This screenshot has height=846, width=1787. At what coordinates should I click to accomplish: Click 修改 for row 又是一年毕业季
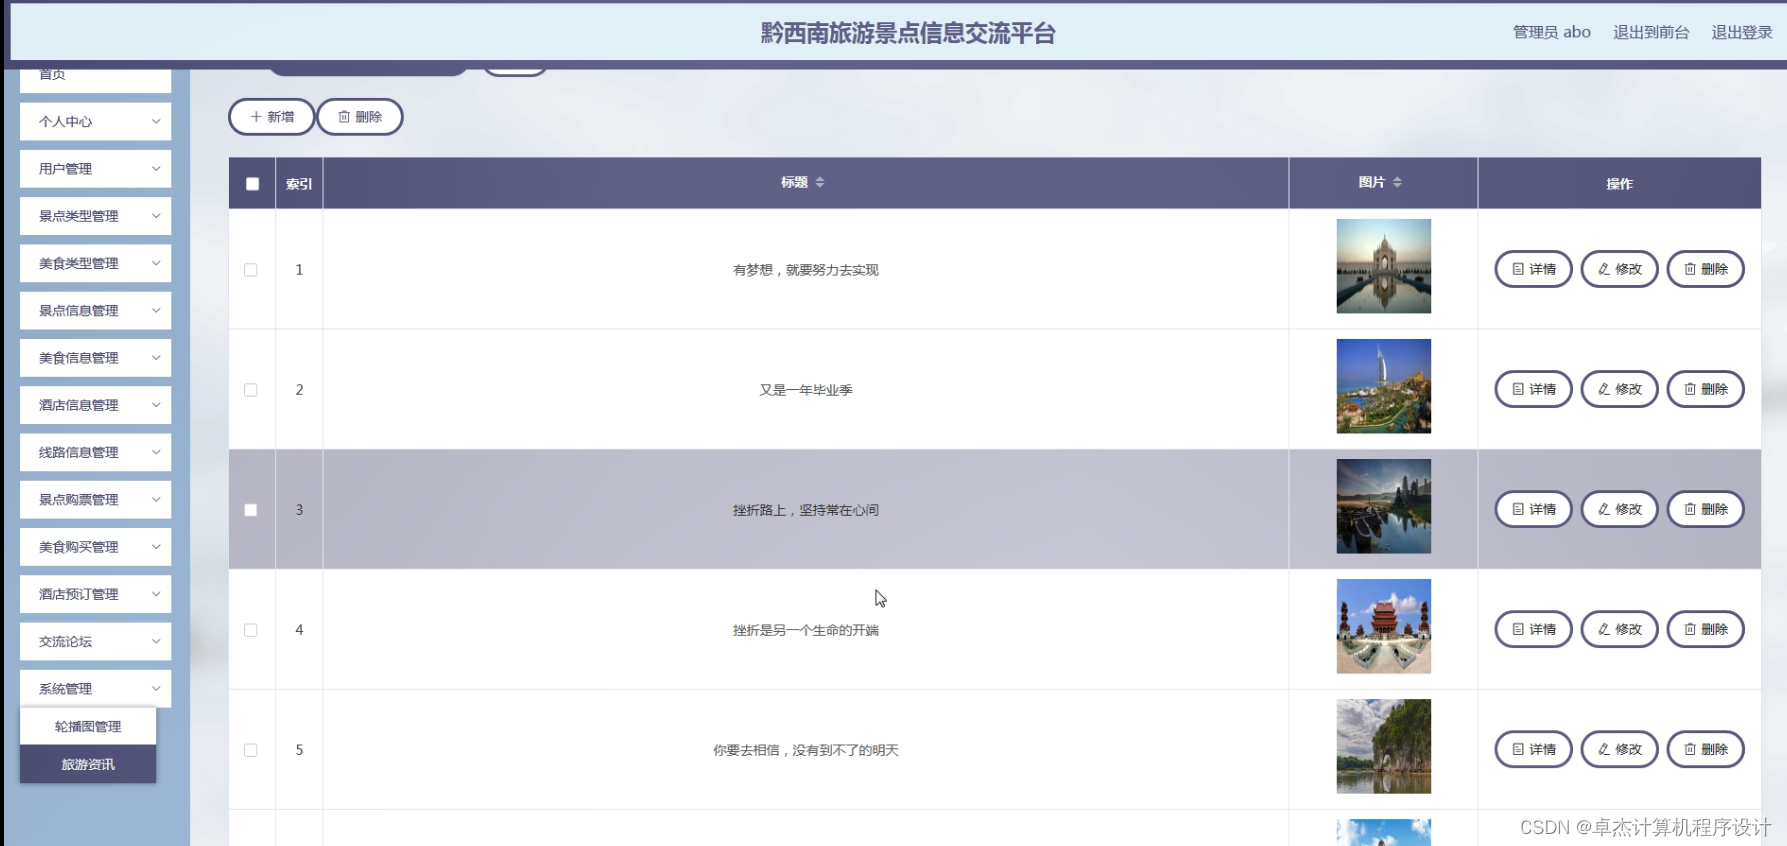click(1619, 389)
